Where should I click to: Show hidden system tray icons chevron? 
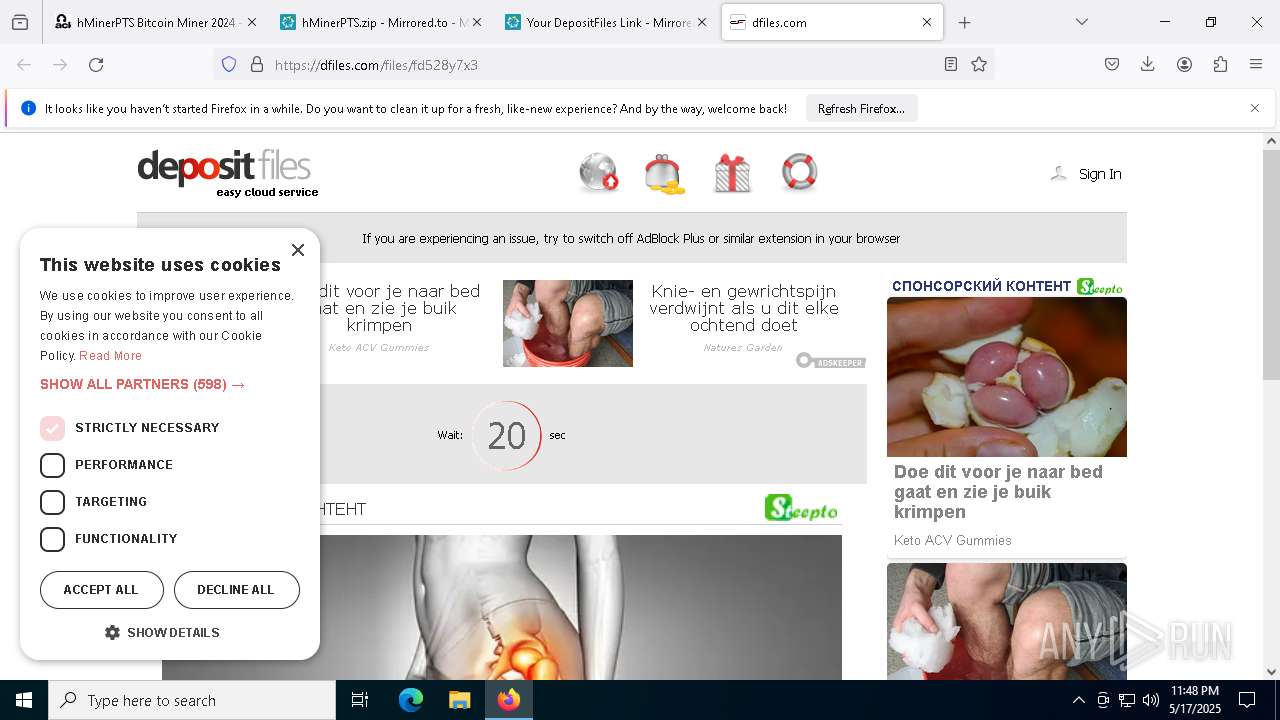[1078, 700]
